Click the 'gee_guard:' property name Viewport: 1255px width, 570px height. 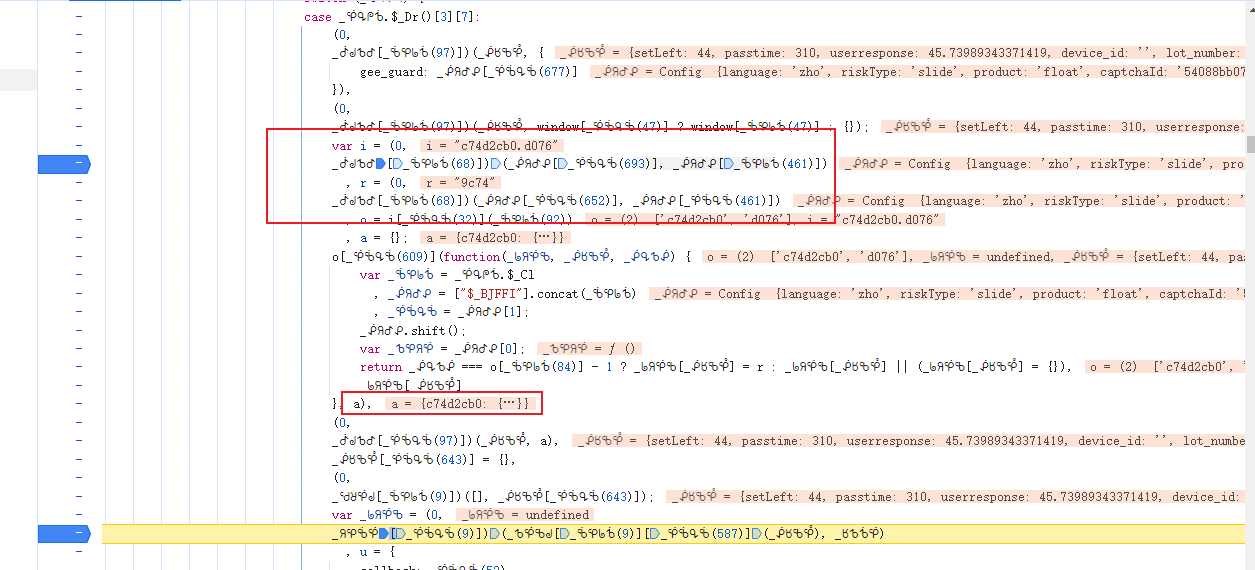(x=394, y=72)
